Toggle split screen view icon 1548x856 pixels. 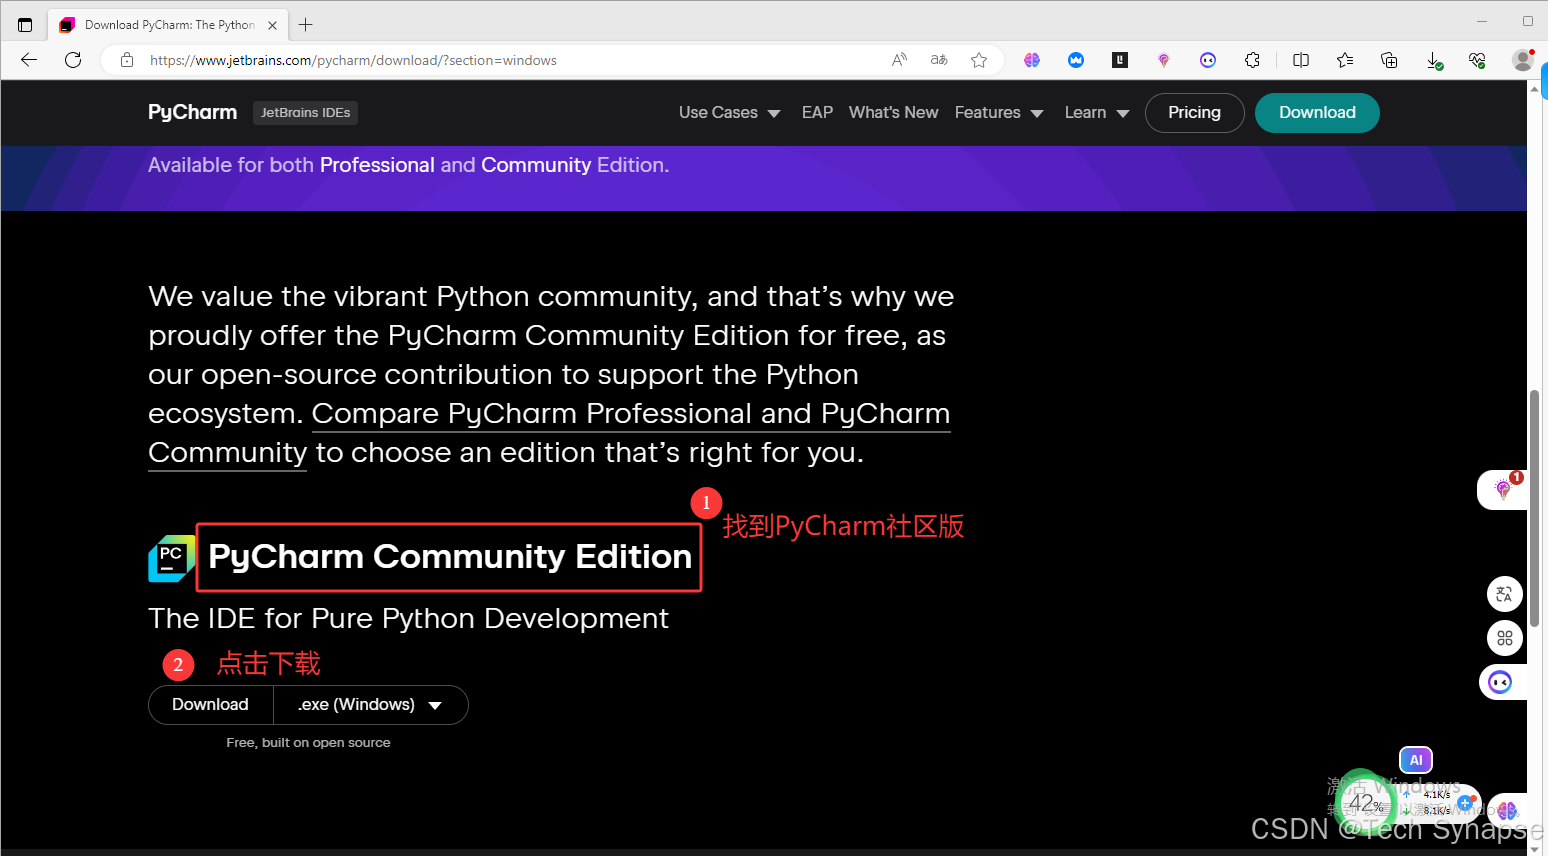tap(1301, 60)
